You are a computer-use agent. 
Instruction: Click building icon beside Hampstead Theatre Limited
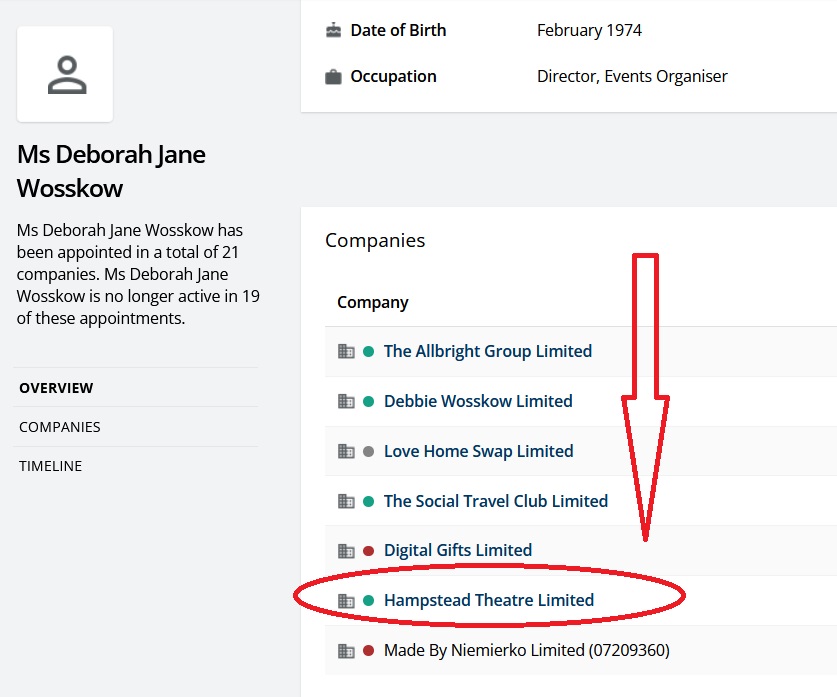pos(346,600)
